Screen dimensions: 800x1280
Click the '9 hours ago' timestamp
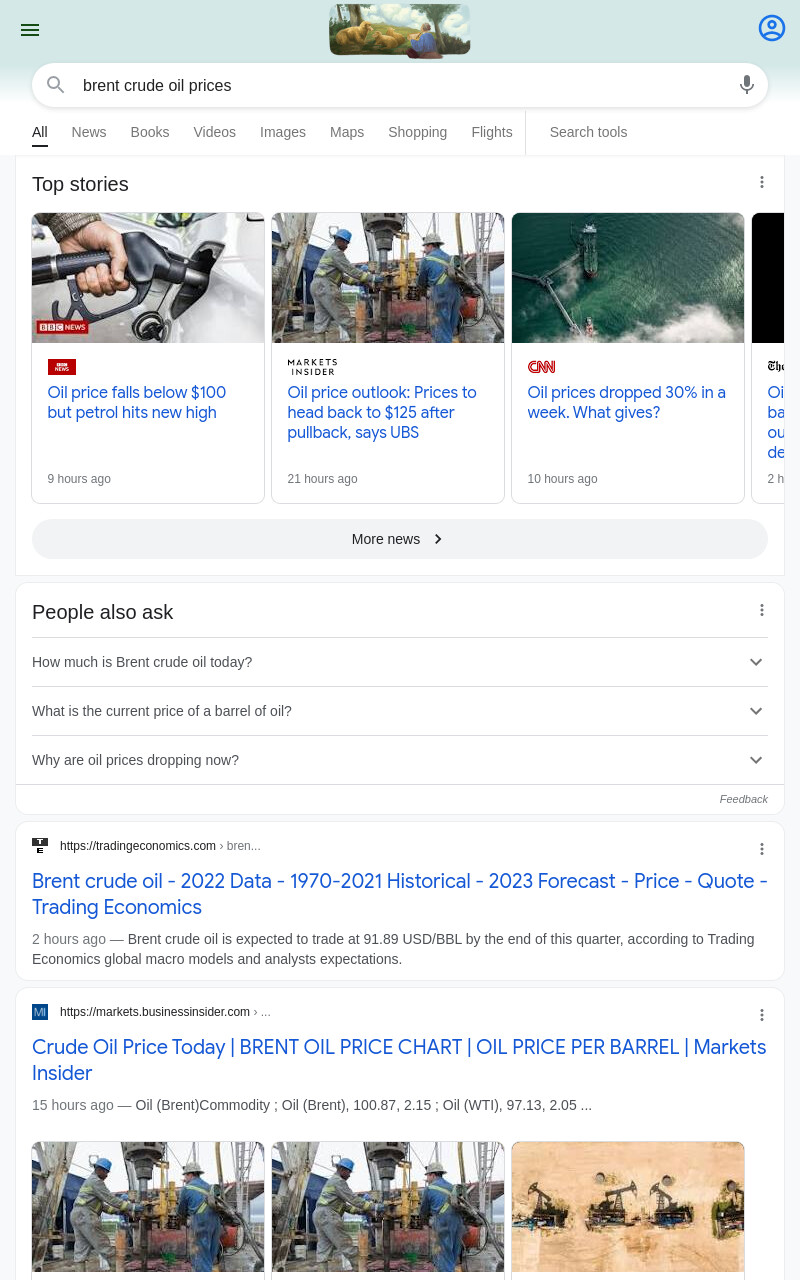click(79, 479)
